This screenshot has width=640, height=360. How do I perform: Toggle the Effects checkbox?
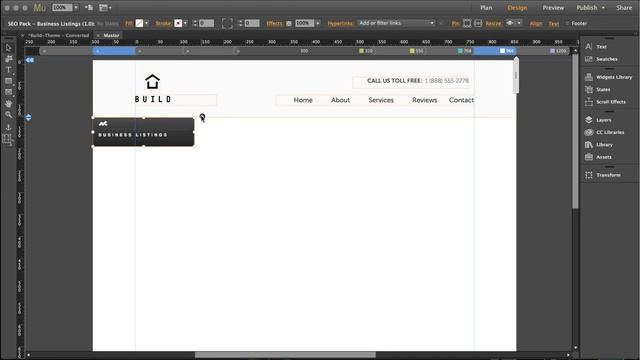289,24
